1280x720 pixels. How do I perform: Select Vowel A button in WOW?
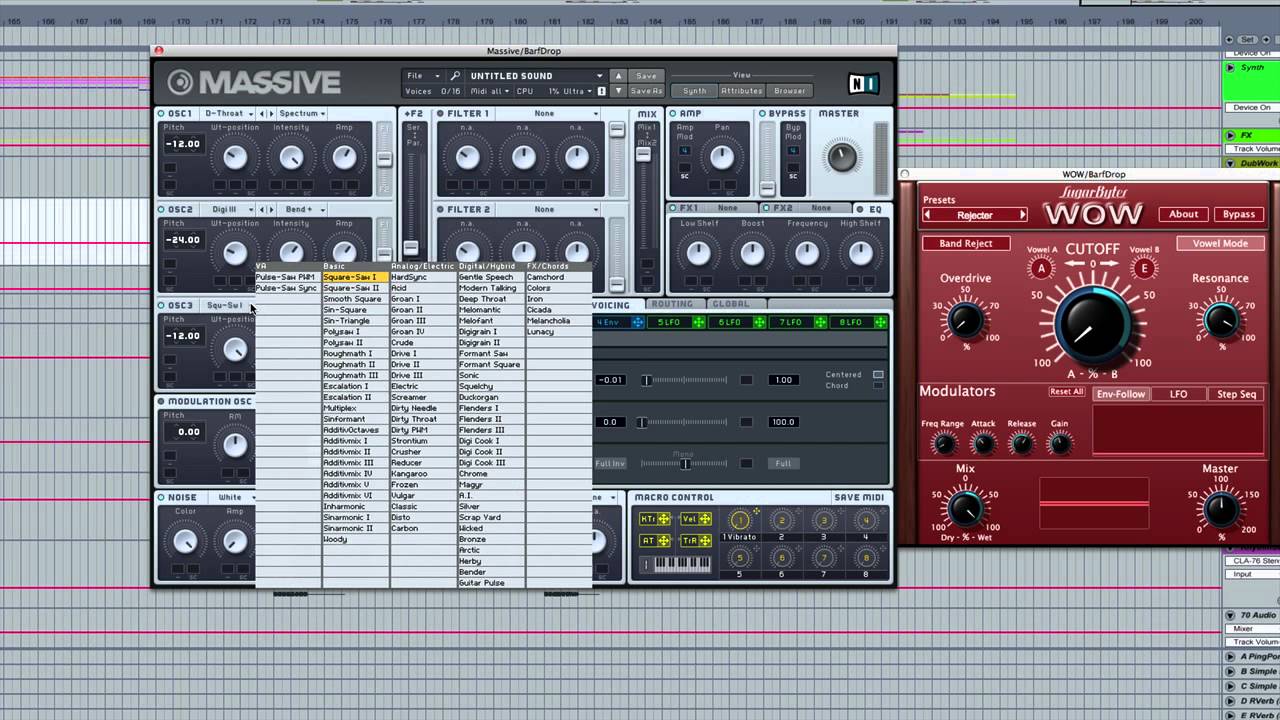[x=1041, y=268]
